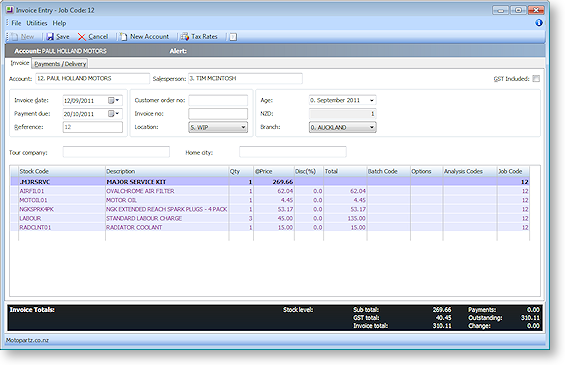Click the @Price column header

[x=274, y=172]
